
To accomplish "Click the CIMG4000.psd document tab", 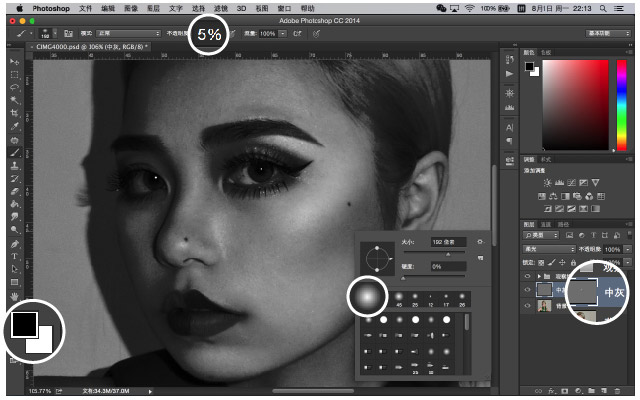I will pos(88,46).
